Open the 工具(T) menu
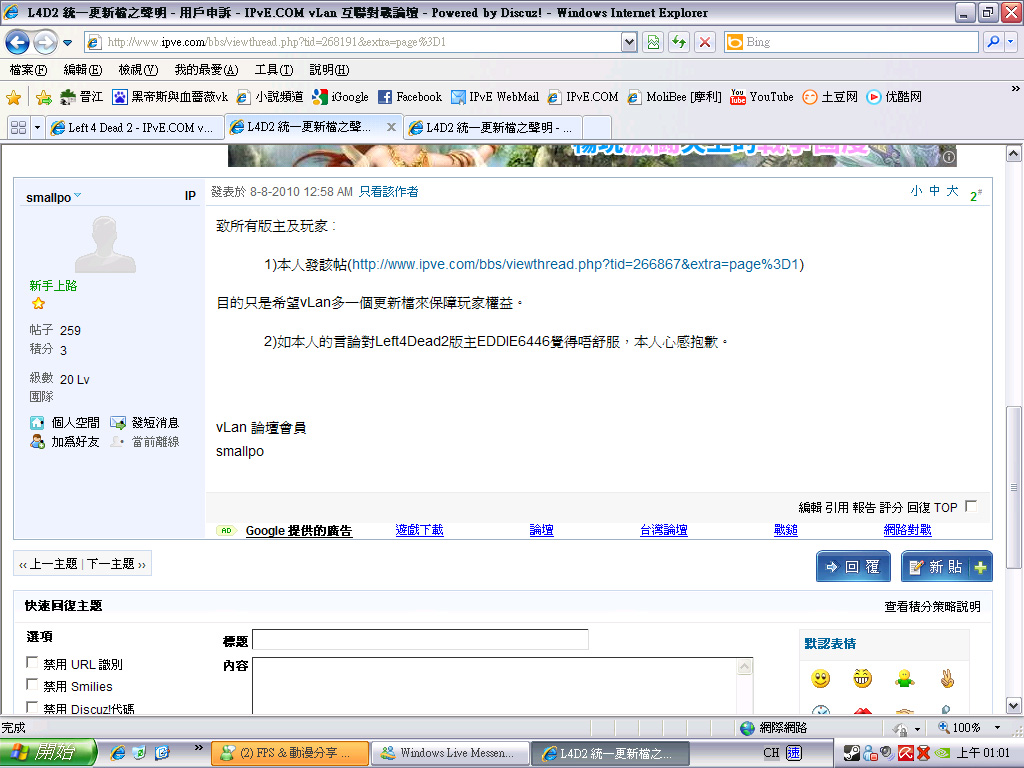This screenshot has width=1024, height=768. 273,70
